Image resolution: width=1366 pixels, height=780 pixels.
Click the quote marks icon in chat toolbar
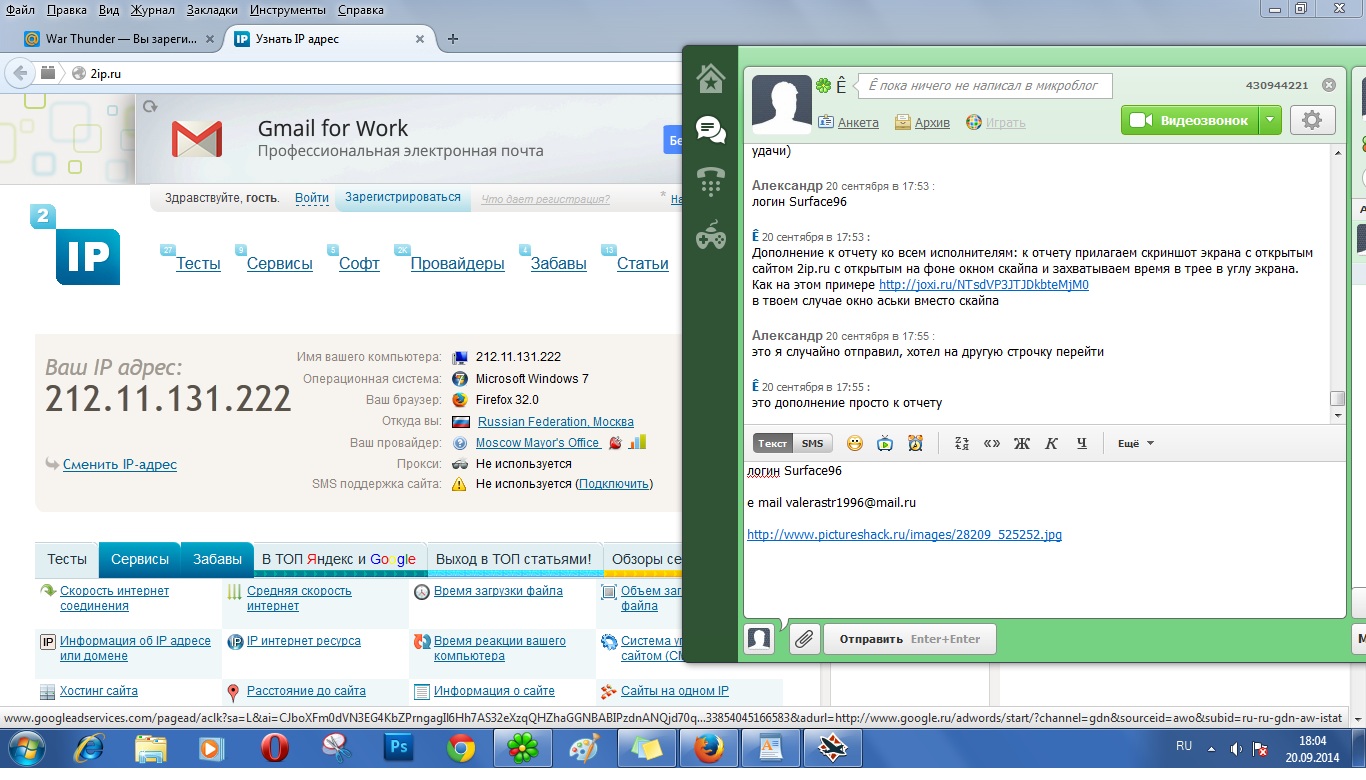point(992,443)
